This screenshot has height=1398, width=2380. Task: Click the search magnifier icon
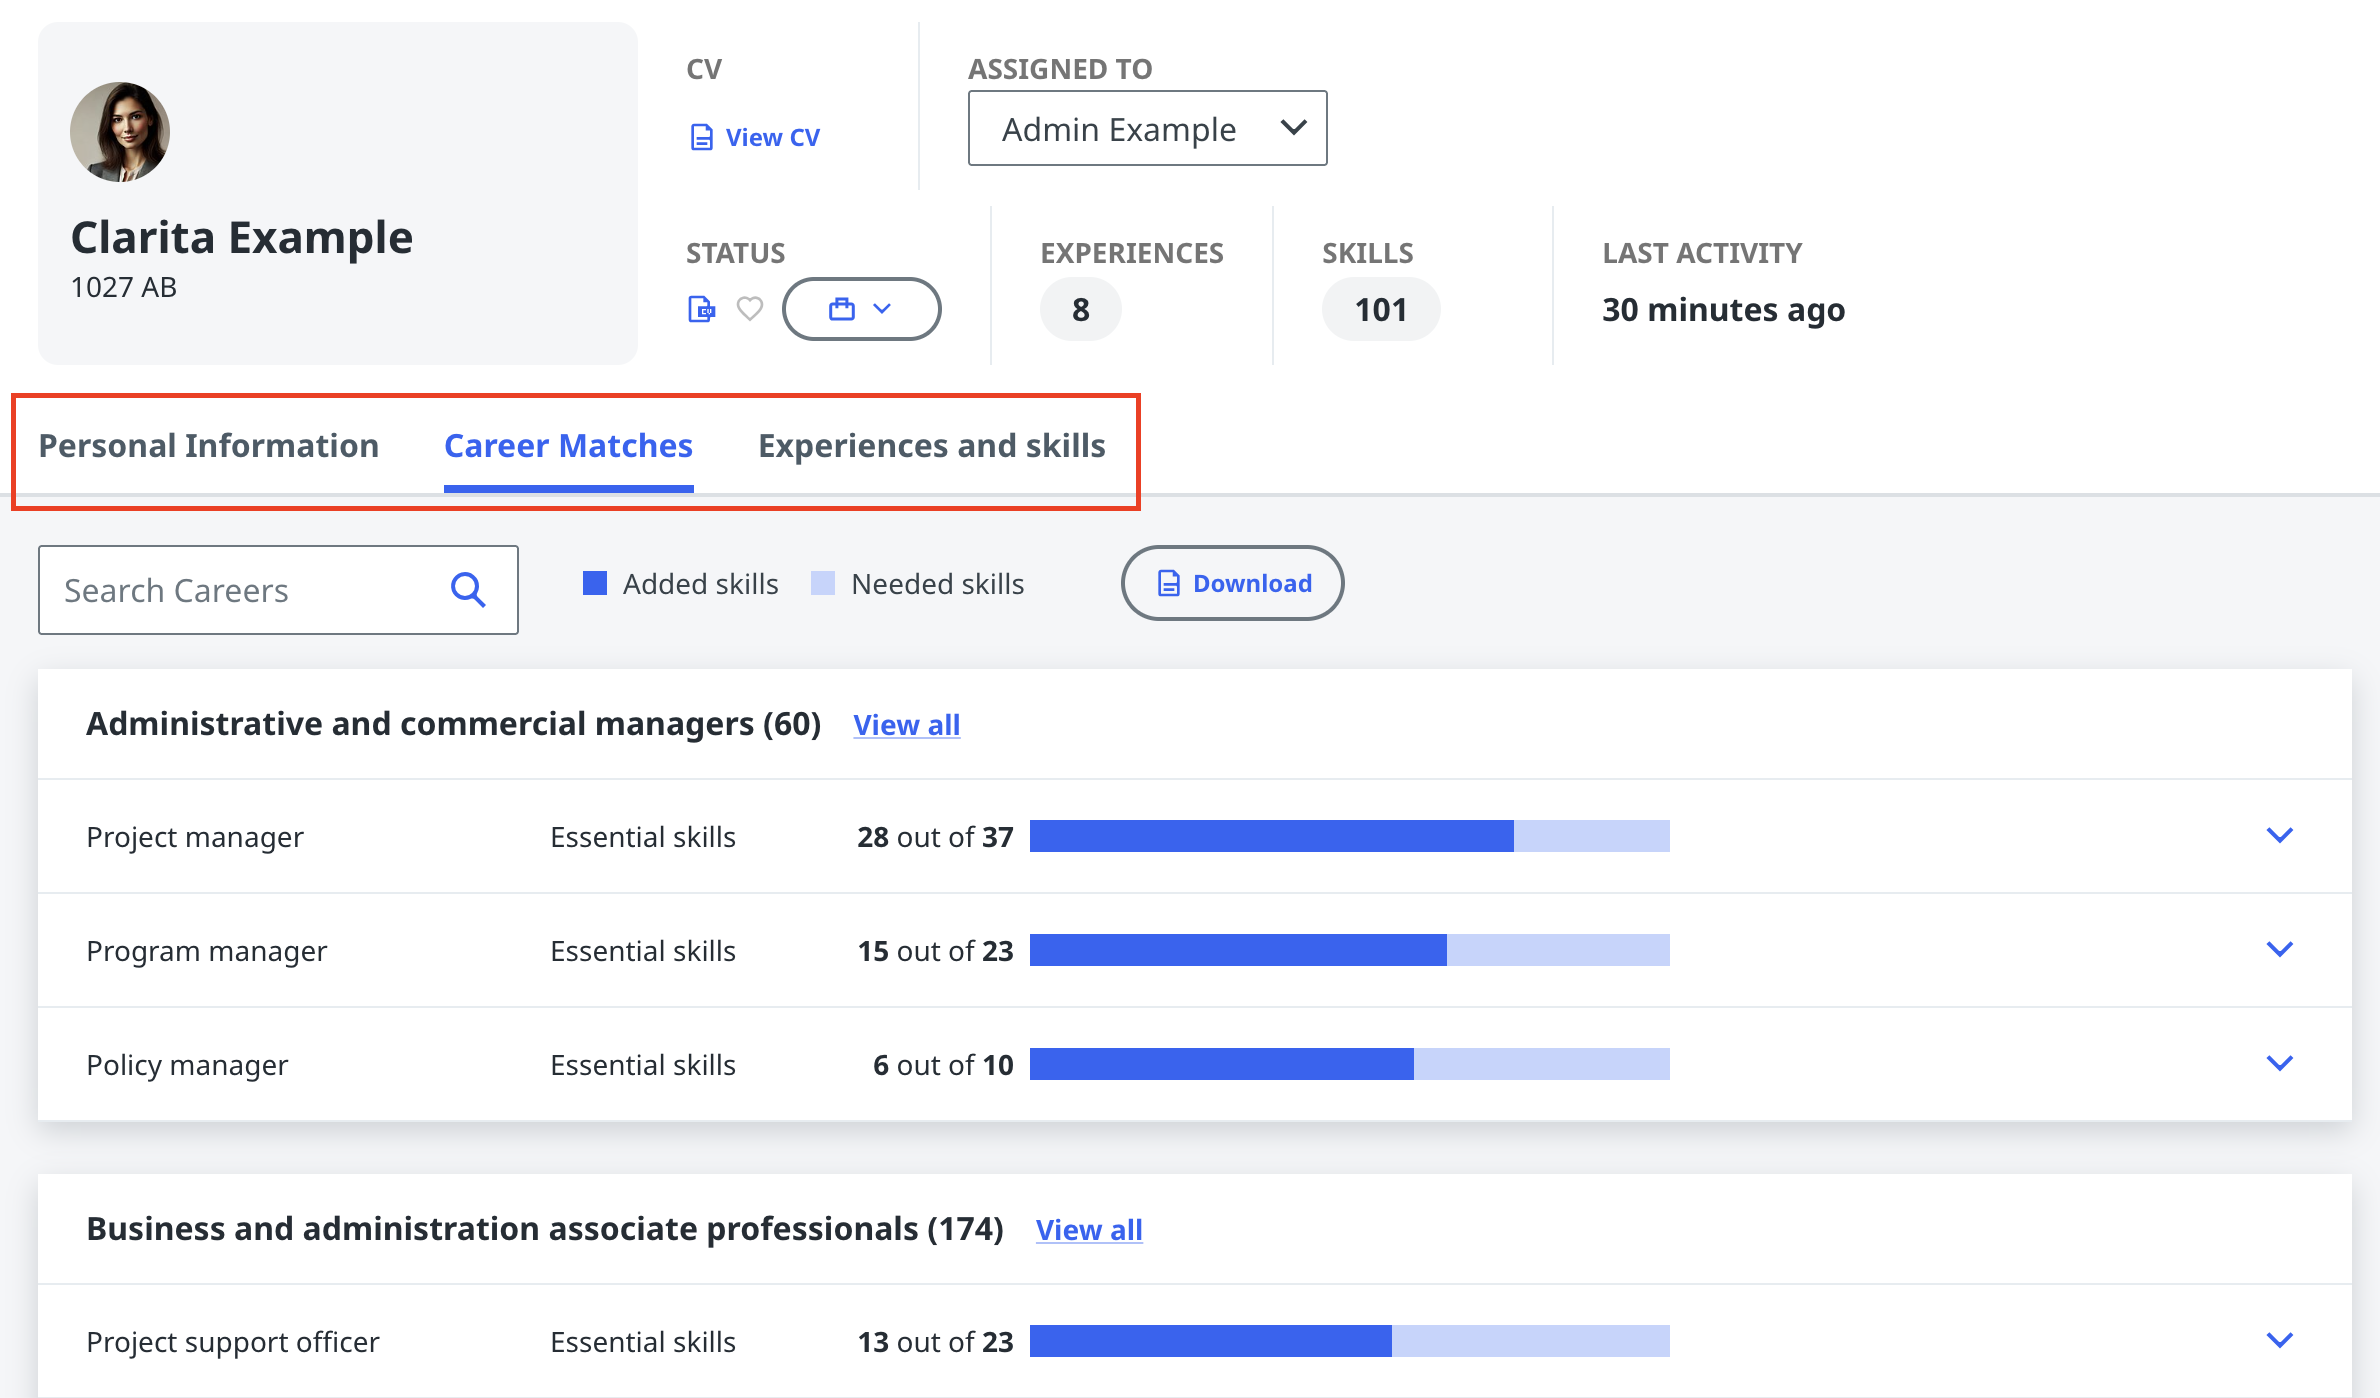pyautogui.click(x=468, y=590)
